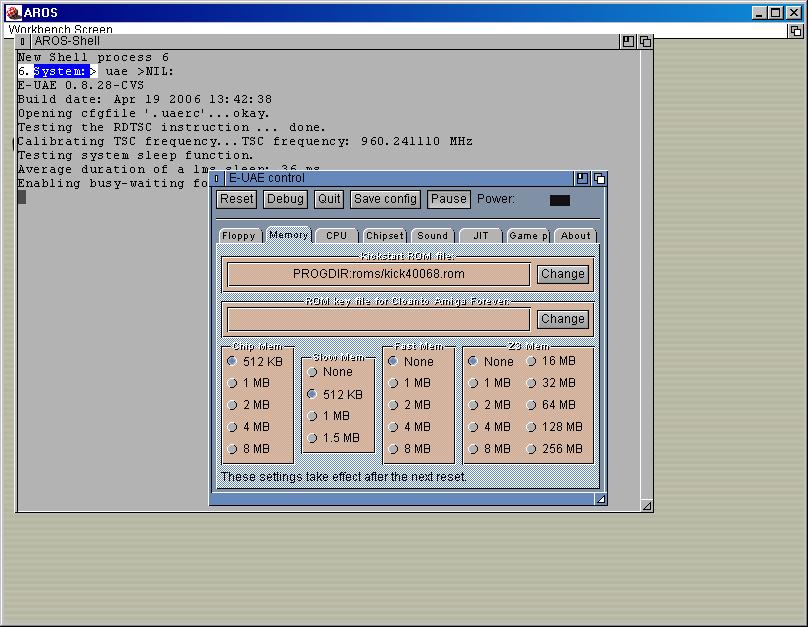Open the Sound tab
The image size is (808, 627).
(432, 235)
